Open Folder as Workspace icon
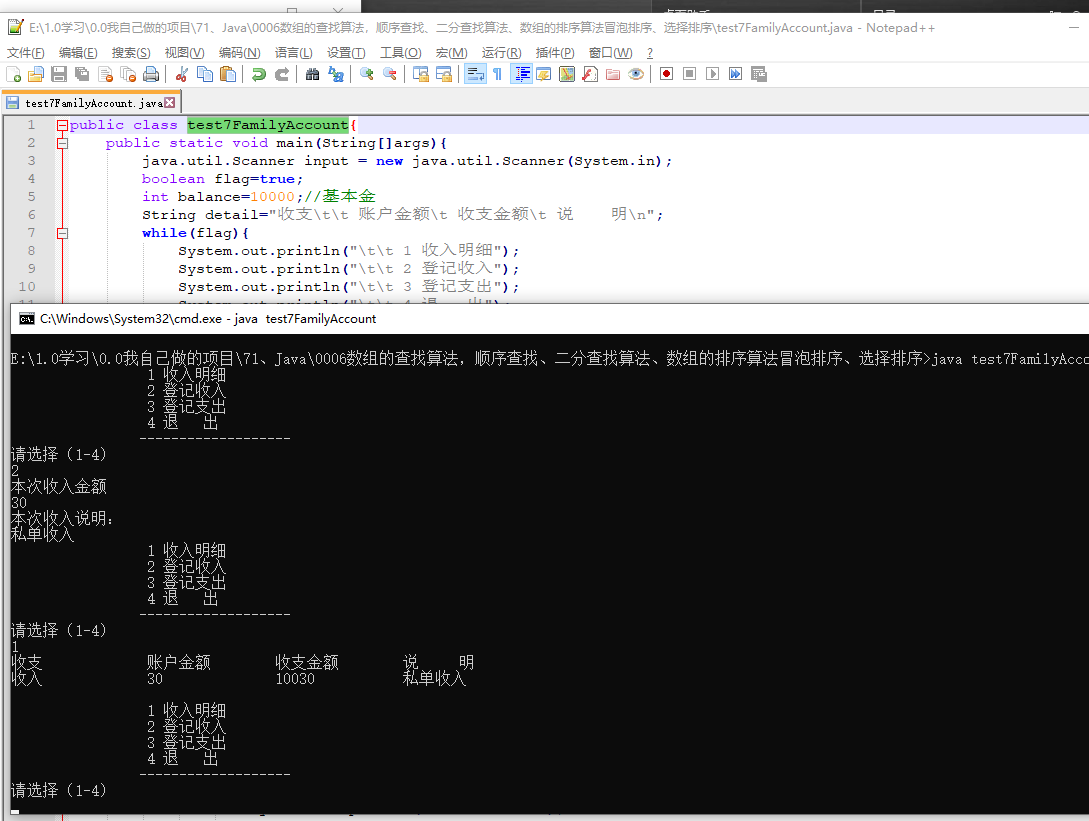Viewport: 1089px width, 821px height. (613, 74)
